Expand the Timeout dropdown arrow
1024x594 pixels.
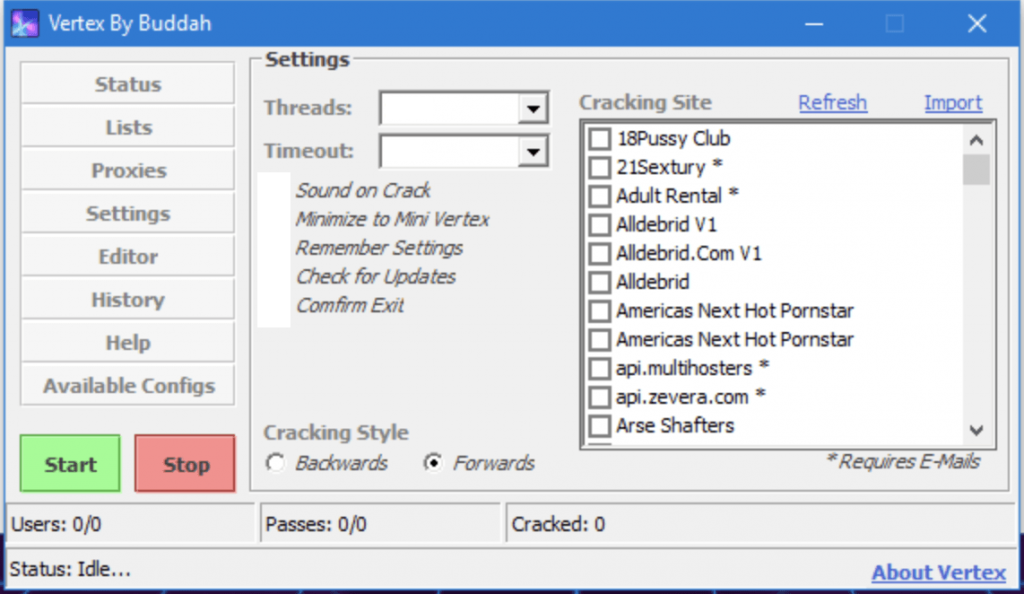coord(533,152)
